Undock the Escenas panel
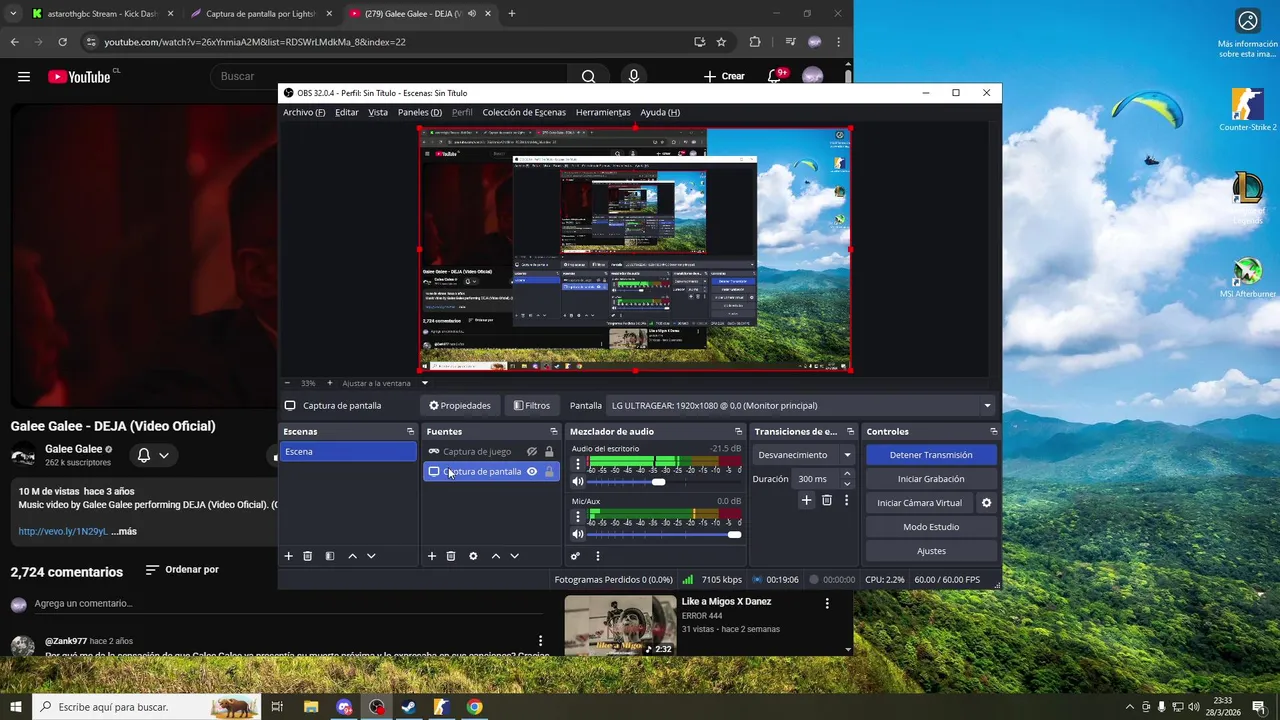This screenshot has height=720, width=1280. click(x=410, y=432)
